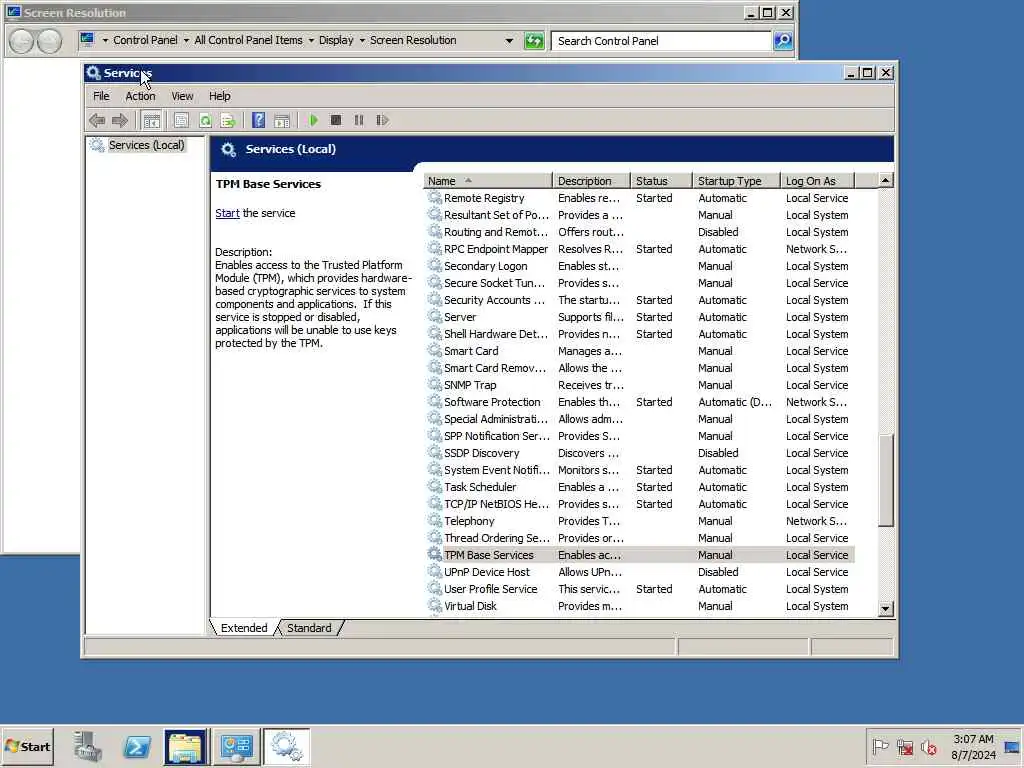The width and height of the screenshot is (1024, 768).
Task: Select the Server service row
Action: pos(639,317)
